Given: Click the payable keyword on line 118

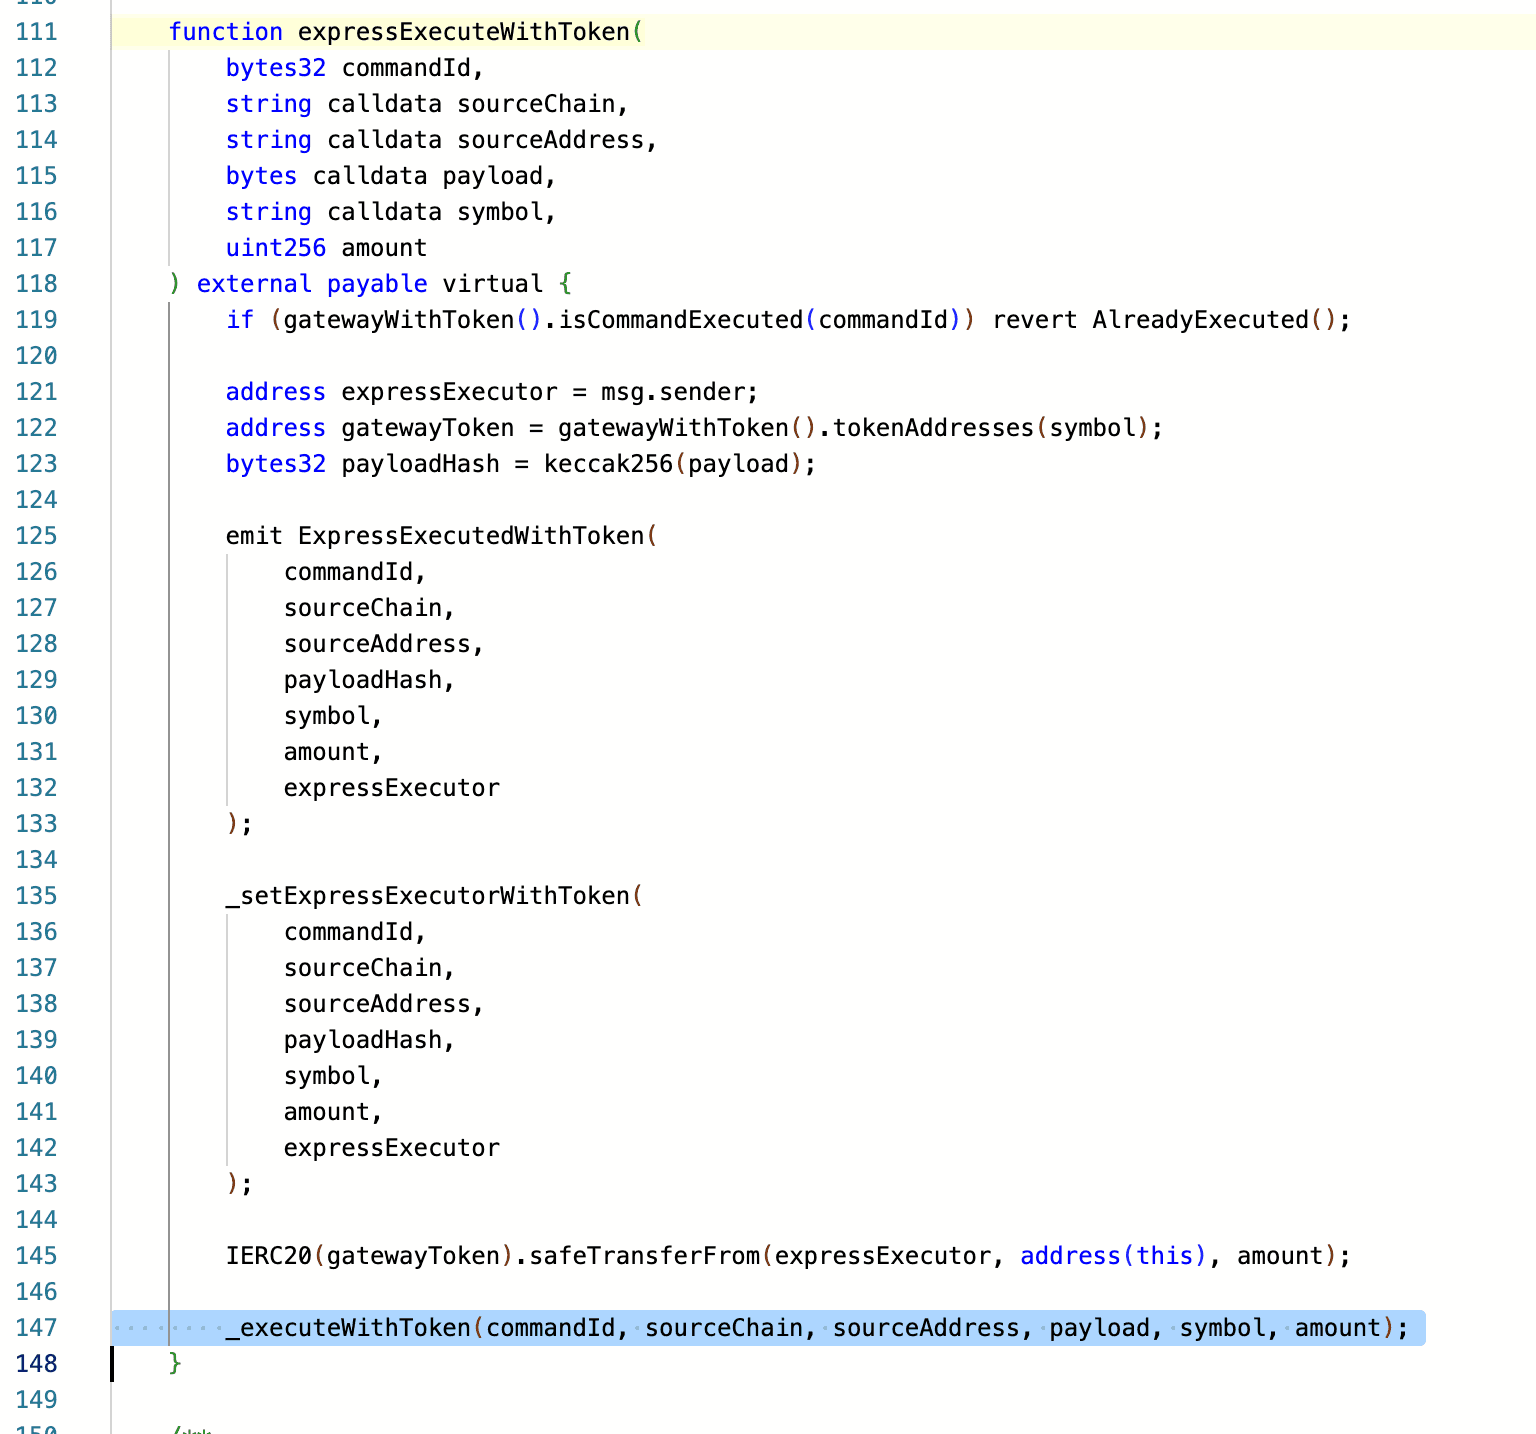Looking at the screenshot, I should (x=377, y=284).
